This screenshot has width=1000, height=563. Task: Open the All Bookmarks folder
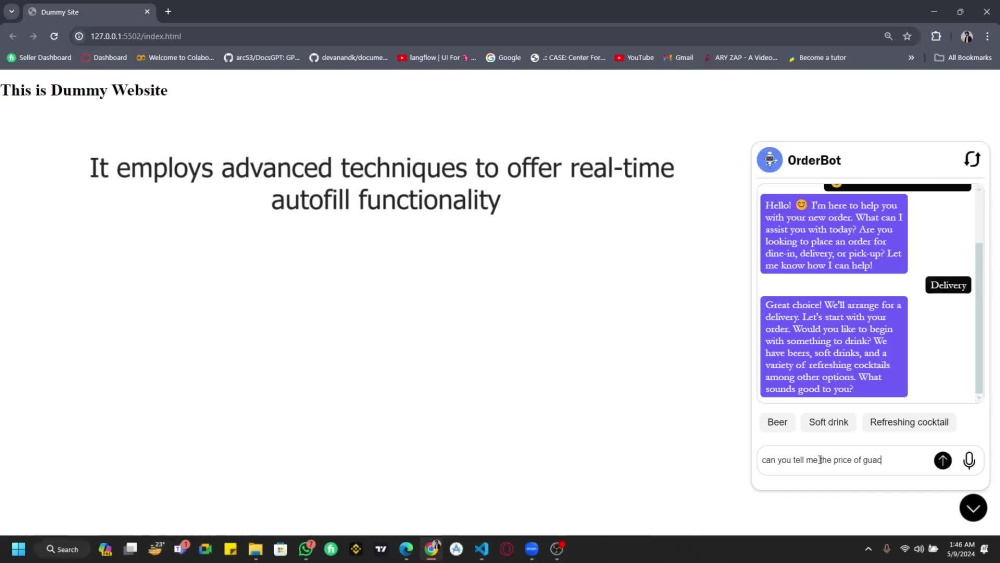click(962, 57)
